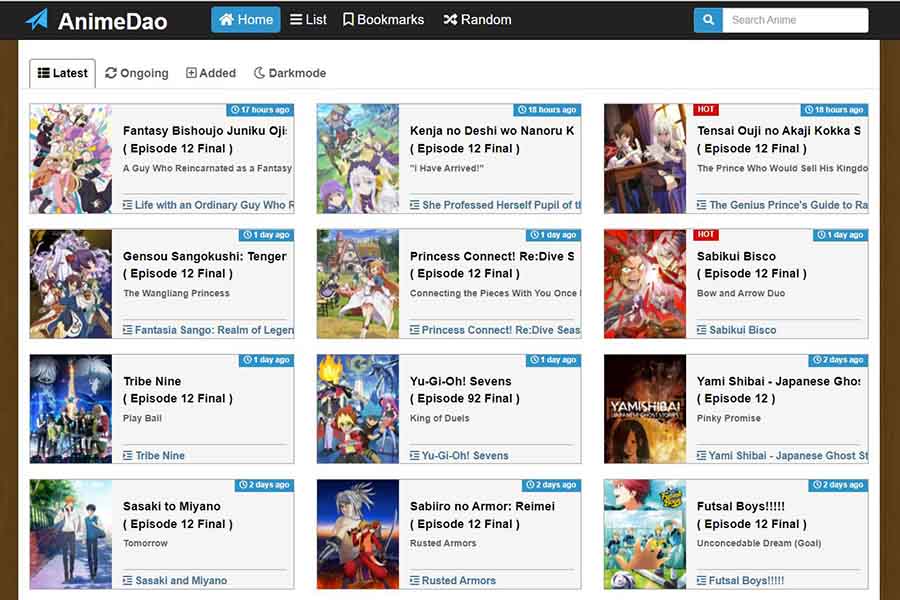The image size is (900, 600).
Task: Click the list icon beside Yu-Gi-Oh! Sevens link
Action: pyautogui.click(x=414, y=455)
